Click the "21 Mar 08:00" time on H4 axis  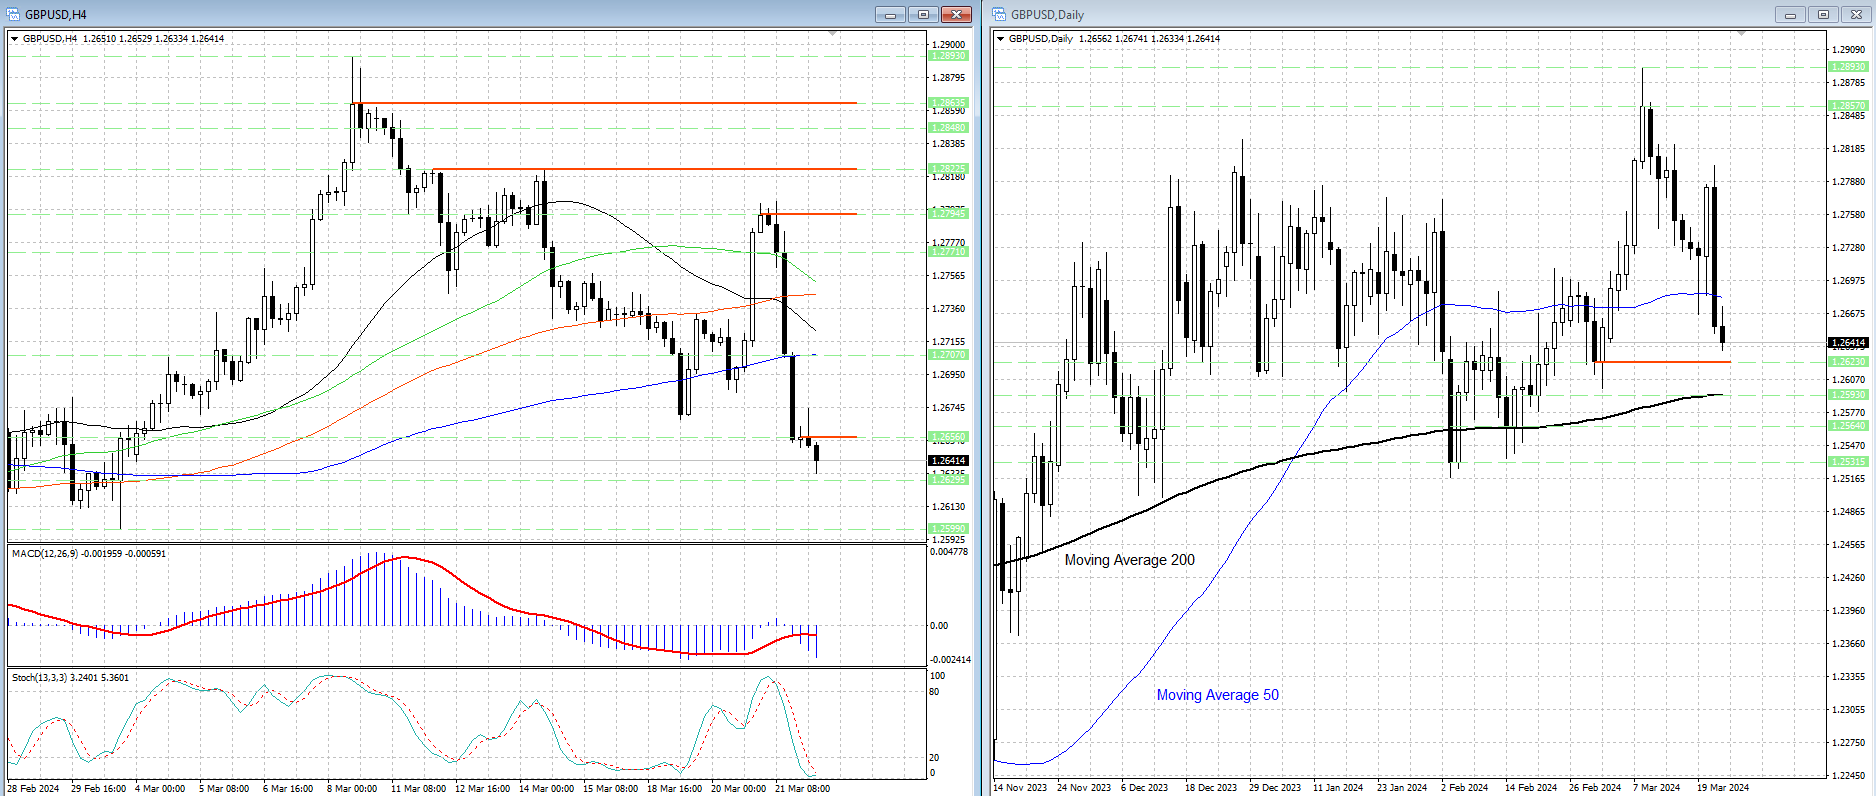[802, 788]
